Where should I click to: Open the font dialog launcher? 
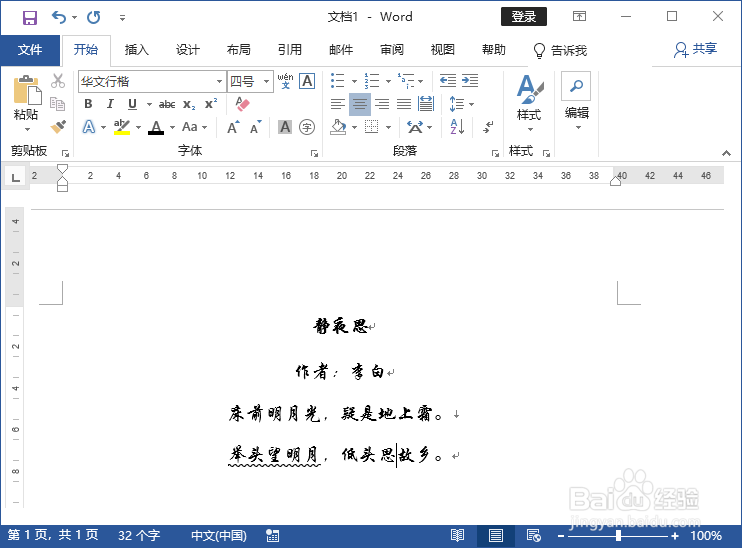(314, 153)
